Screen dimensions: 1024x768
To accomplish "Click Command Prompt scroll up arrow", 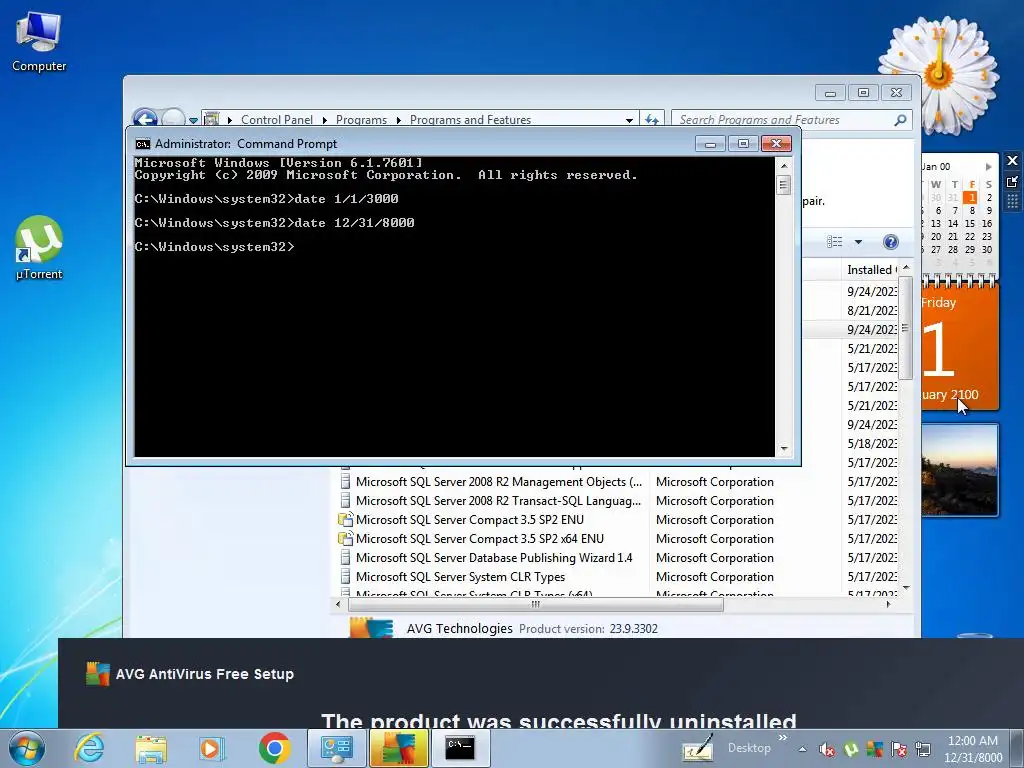I will click(x=784, y=166).
